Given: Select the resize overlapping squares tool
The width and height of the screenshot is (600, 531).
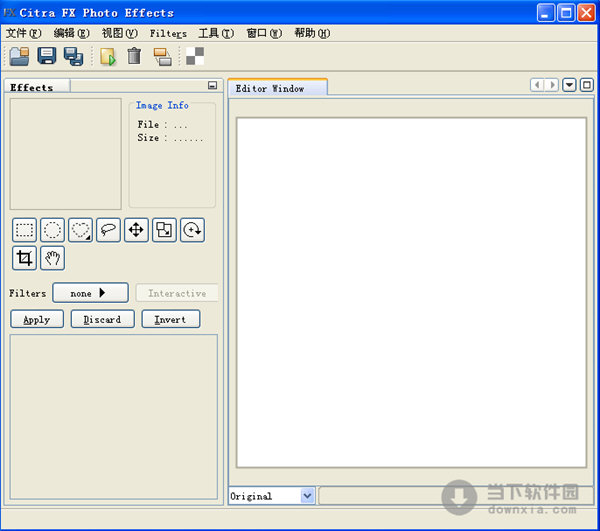Looking at the screenshot, I should click(164, 230).
